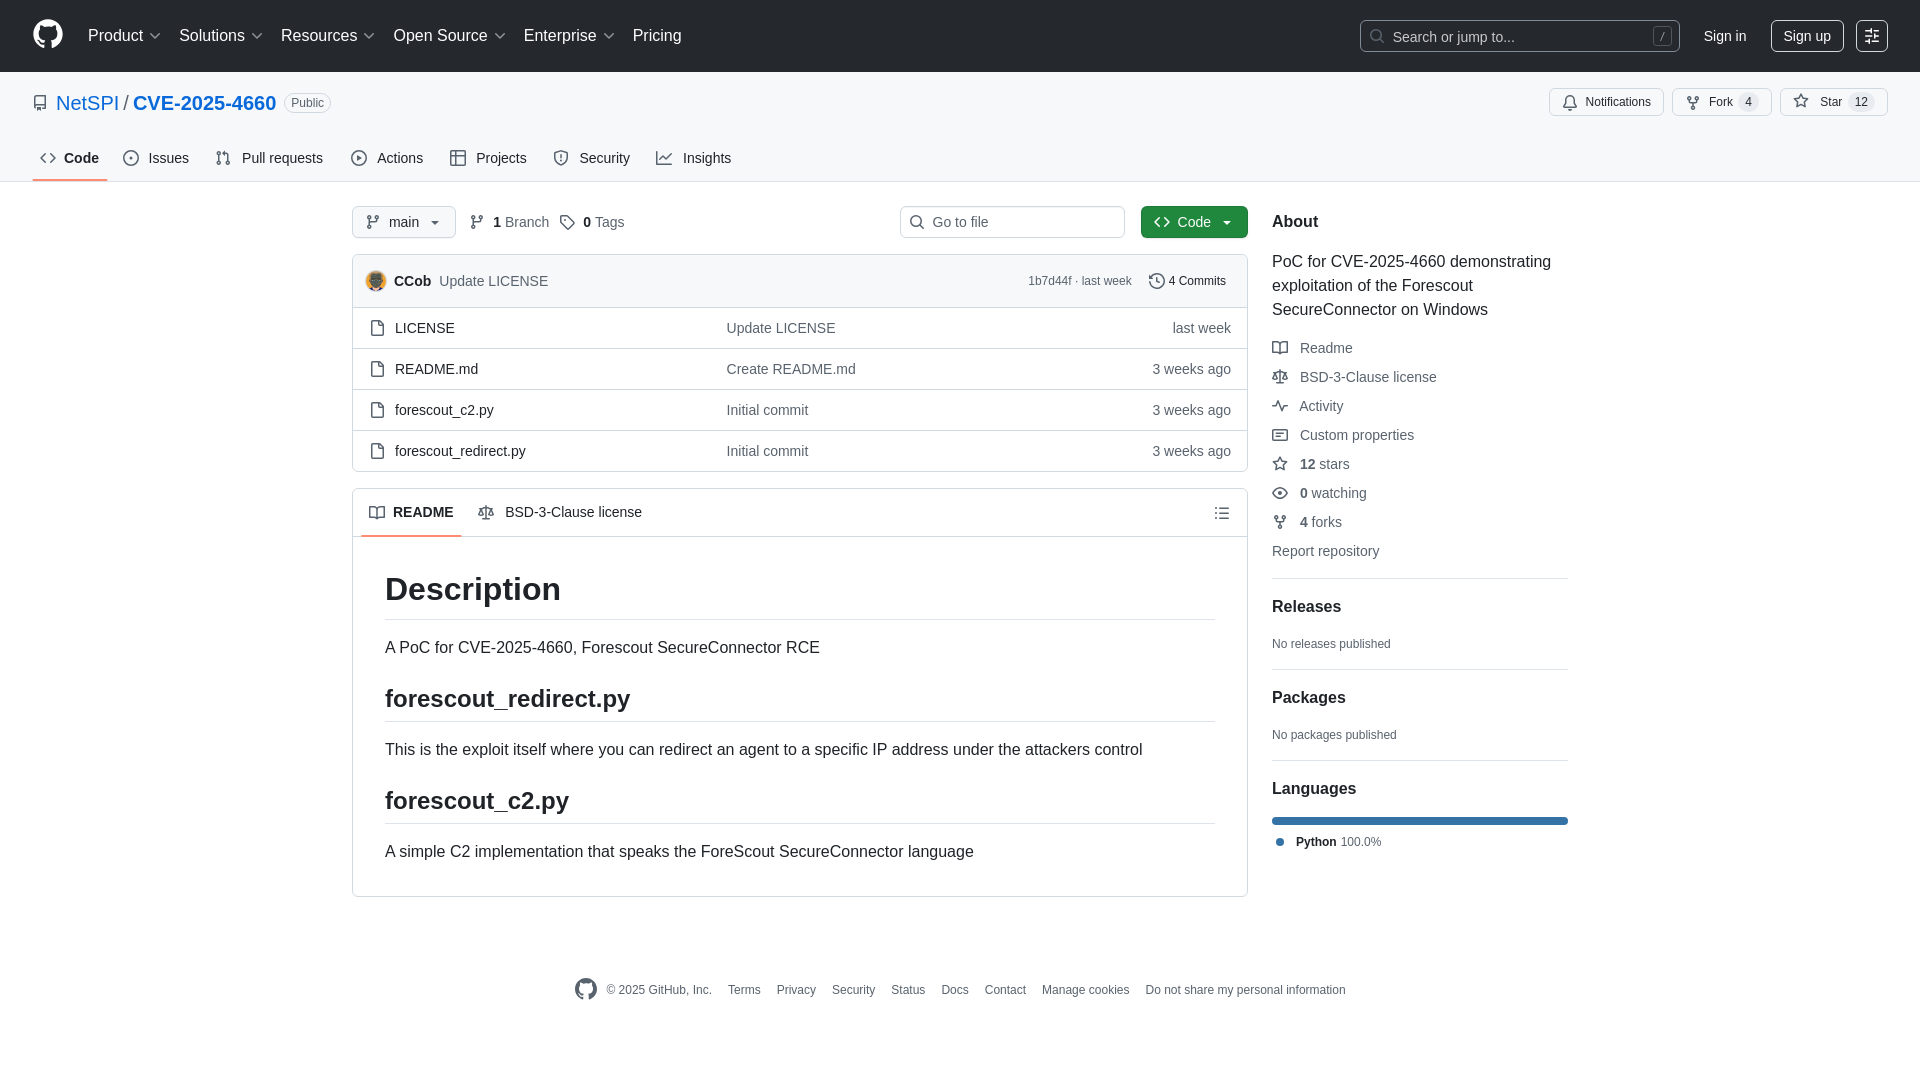Click the Go to file input
The image size is (1920, 1080).
1012,222
